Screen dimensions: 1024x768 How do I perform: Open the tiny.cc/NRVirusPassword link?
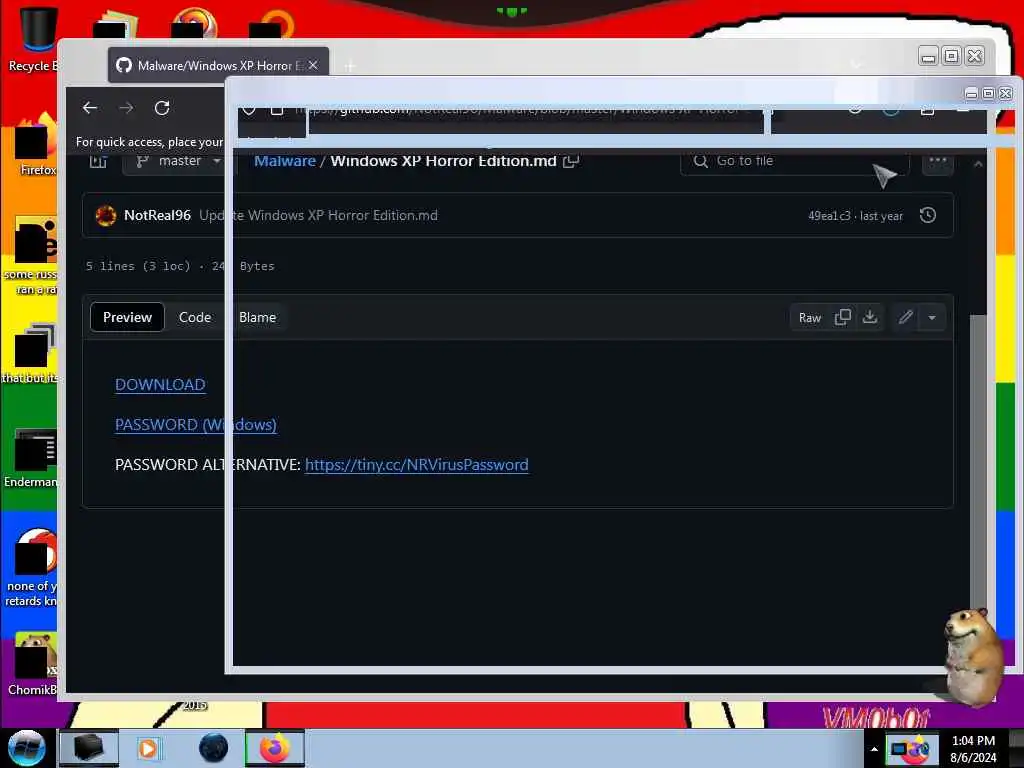417,465
